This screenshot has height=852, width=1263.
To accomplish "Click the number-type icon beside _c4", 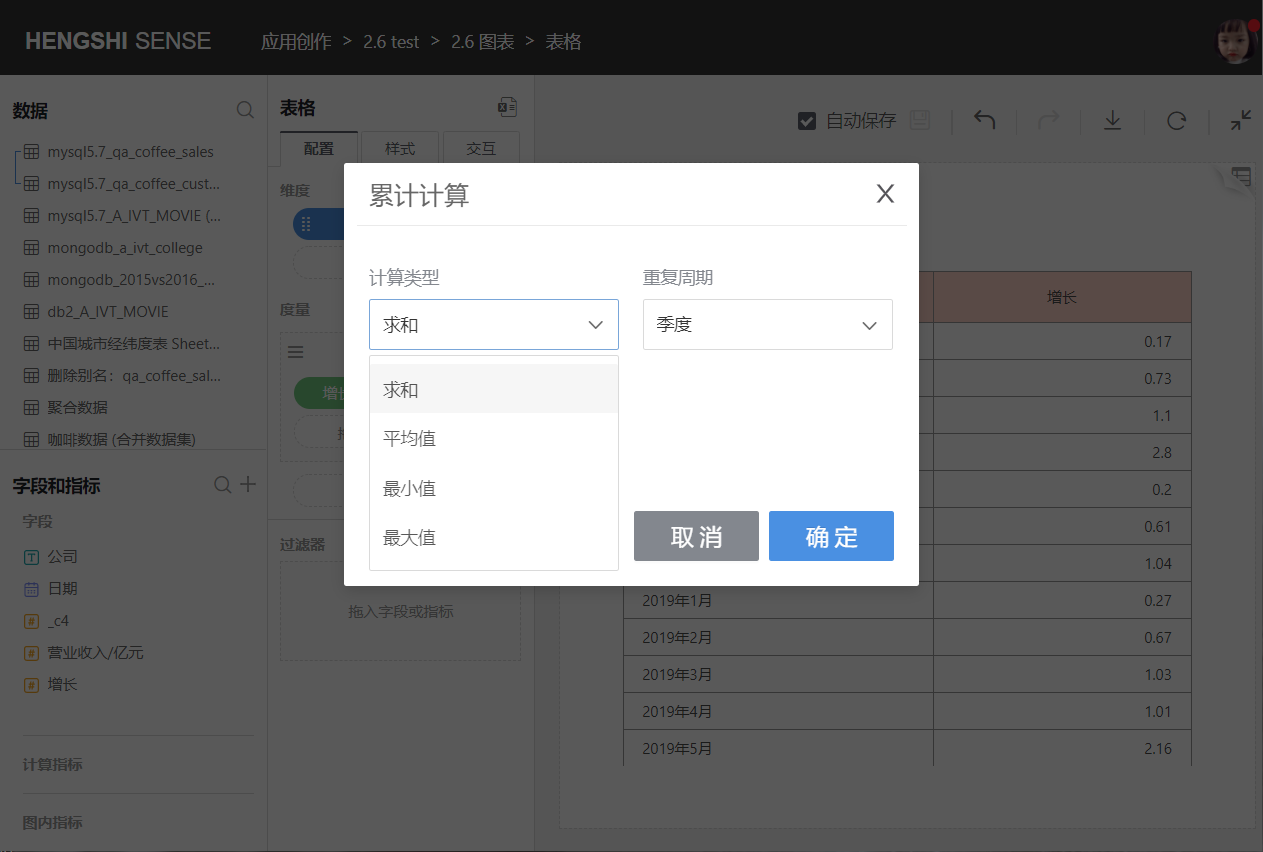I will click(32, 621).
